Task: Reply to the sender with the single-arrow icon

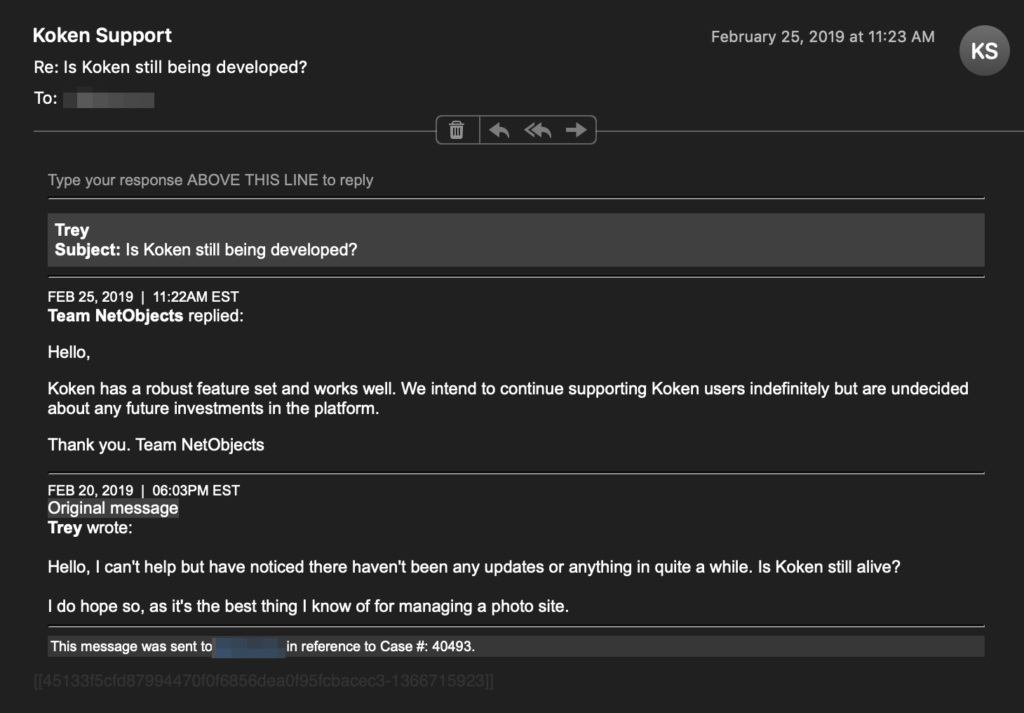Action: [x=500, y=130]
